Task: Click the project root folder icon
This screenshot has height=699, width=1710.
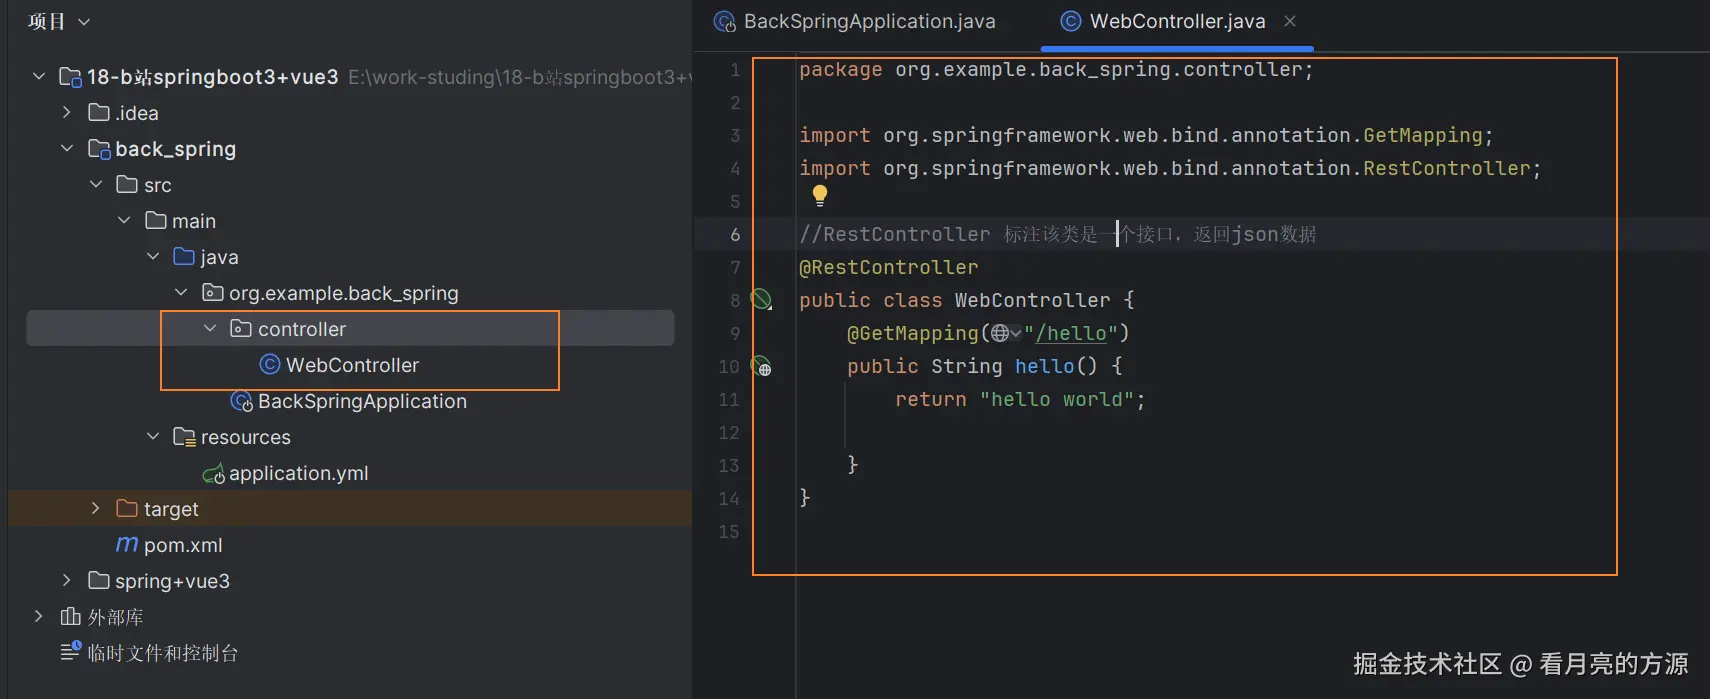Action: [x=70, y=77]
